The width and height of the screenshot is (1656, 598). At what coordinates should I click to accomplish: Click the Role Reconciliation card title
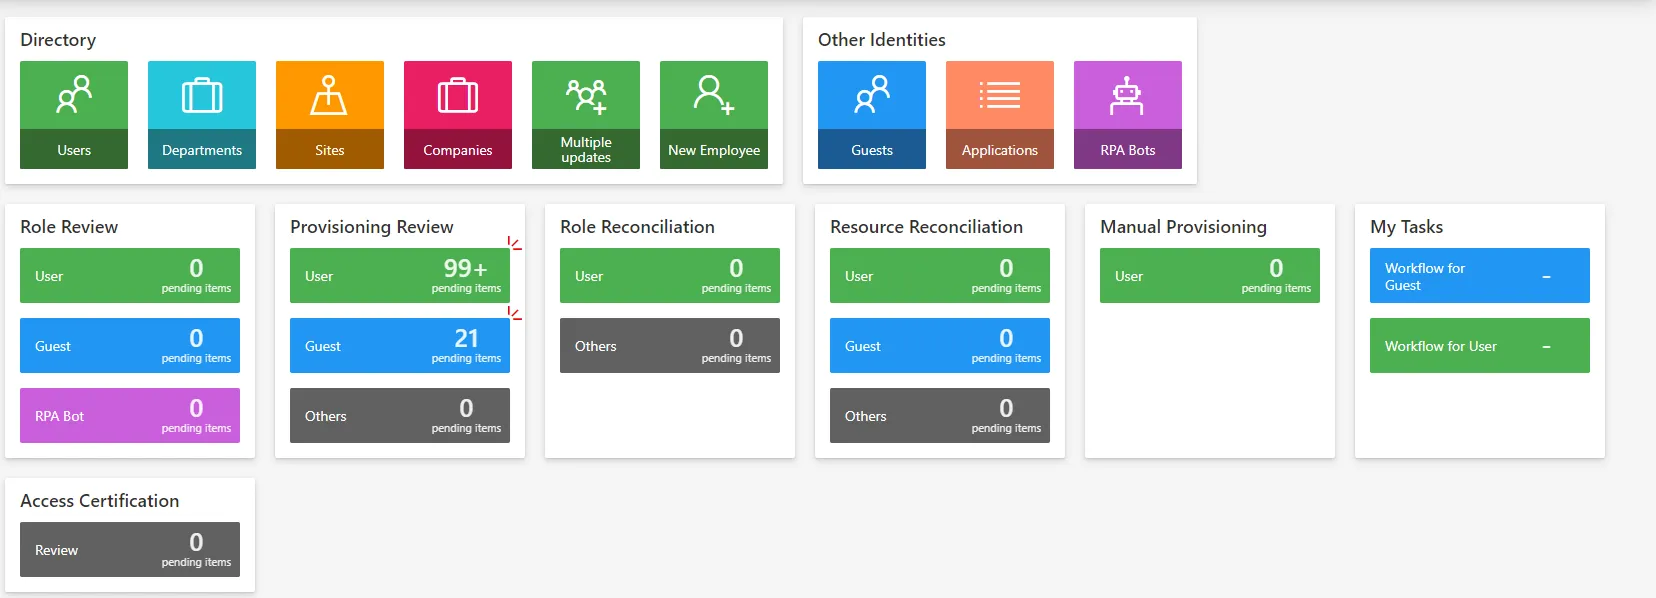coord(637,227)
